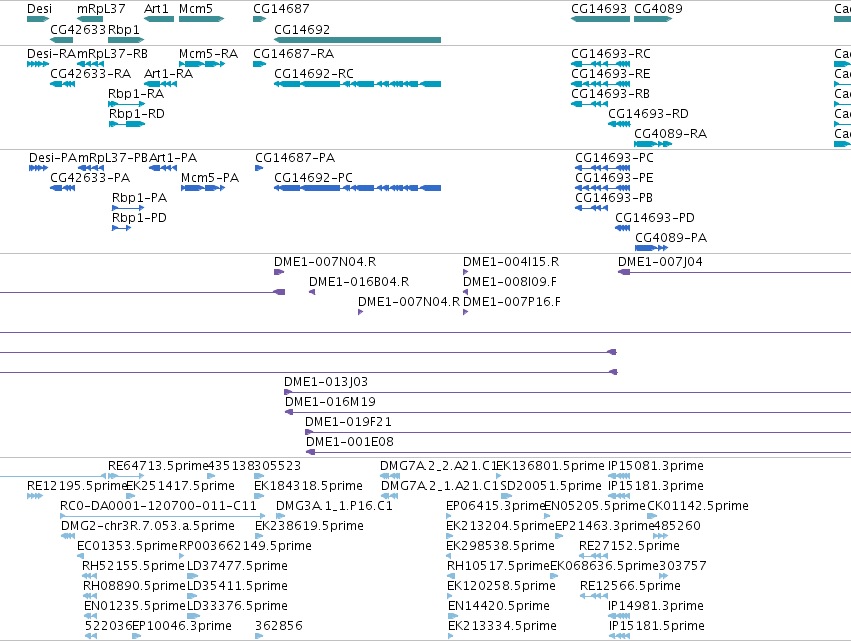
Task: Select EST EP06415.3prime
Action: (x=449, y=516)
